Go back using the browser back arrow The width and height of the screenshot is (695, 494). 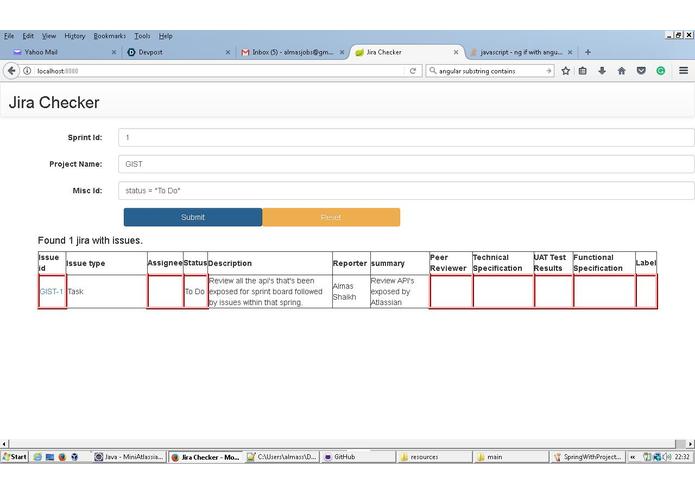[12, 71]
